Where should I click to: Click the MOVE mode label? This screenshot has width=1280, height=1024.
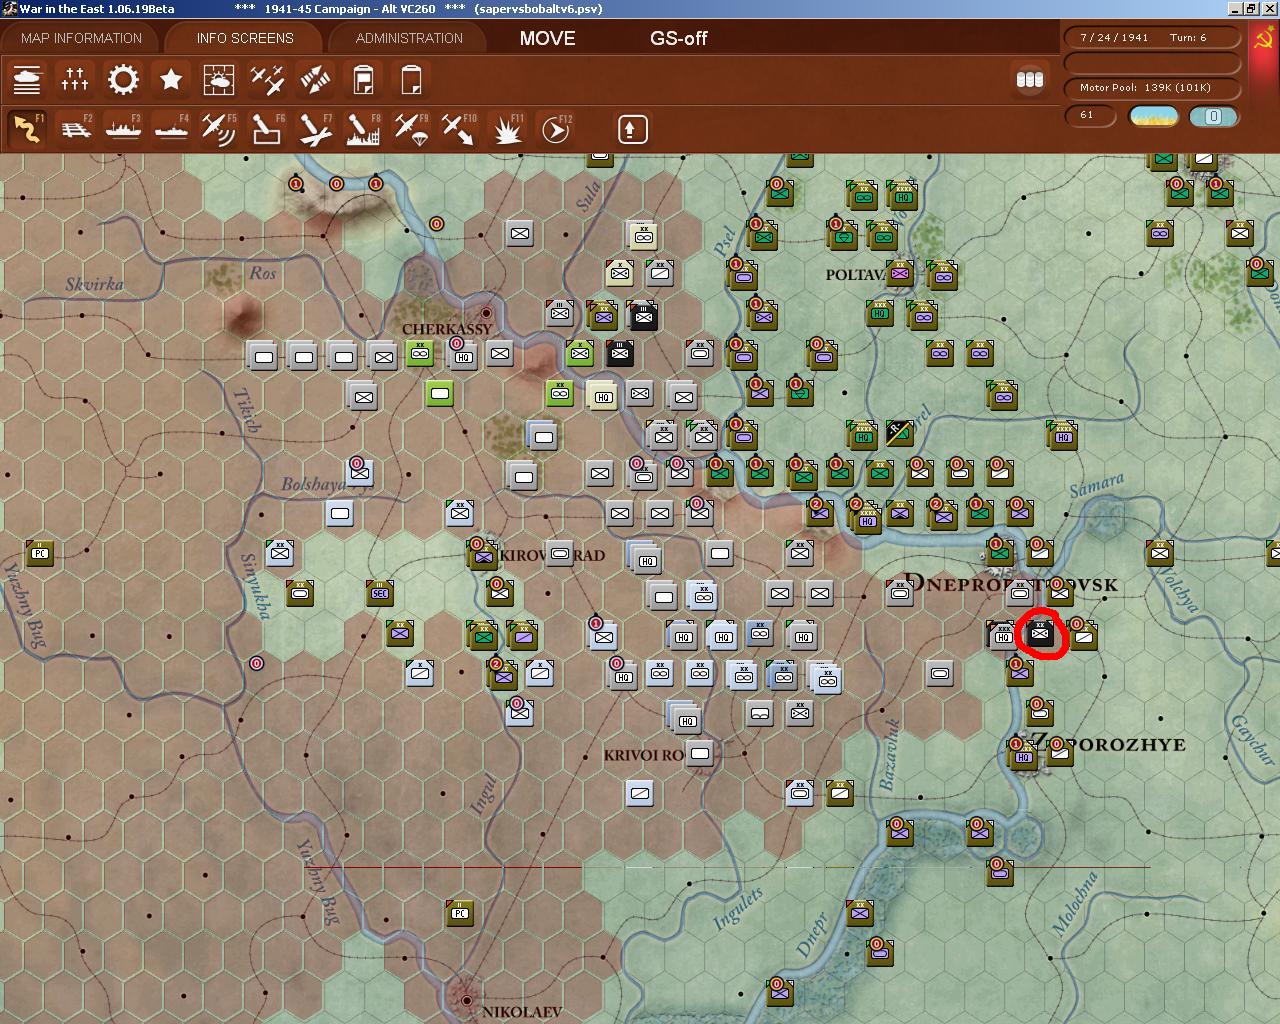(547, 38)
